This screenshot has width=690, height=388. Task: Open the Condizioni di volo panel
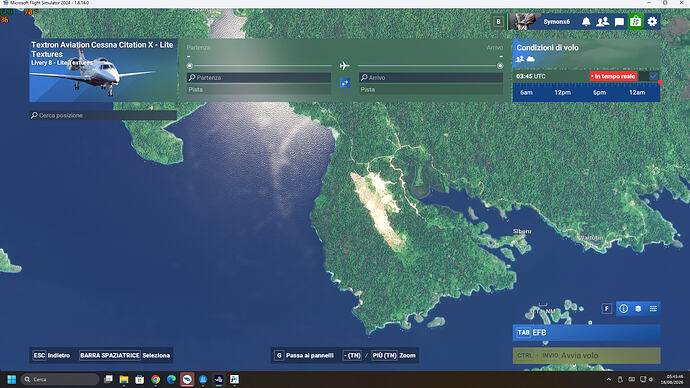(x=586, y=53)
